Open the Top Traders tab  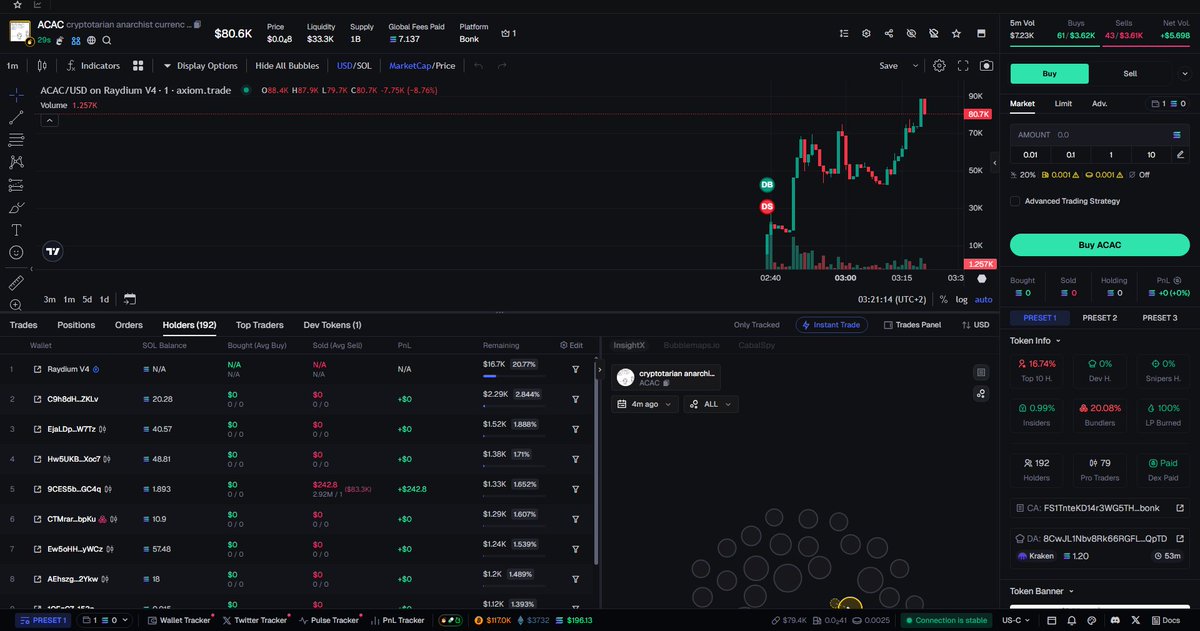click(x=260, y=325)
